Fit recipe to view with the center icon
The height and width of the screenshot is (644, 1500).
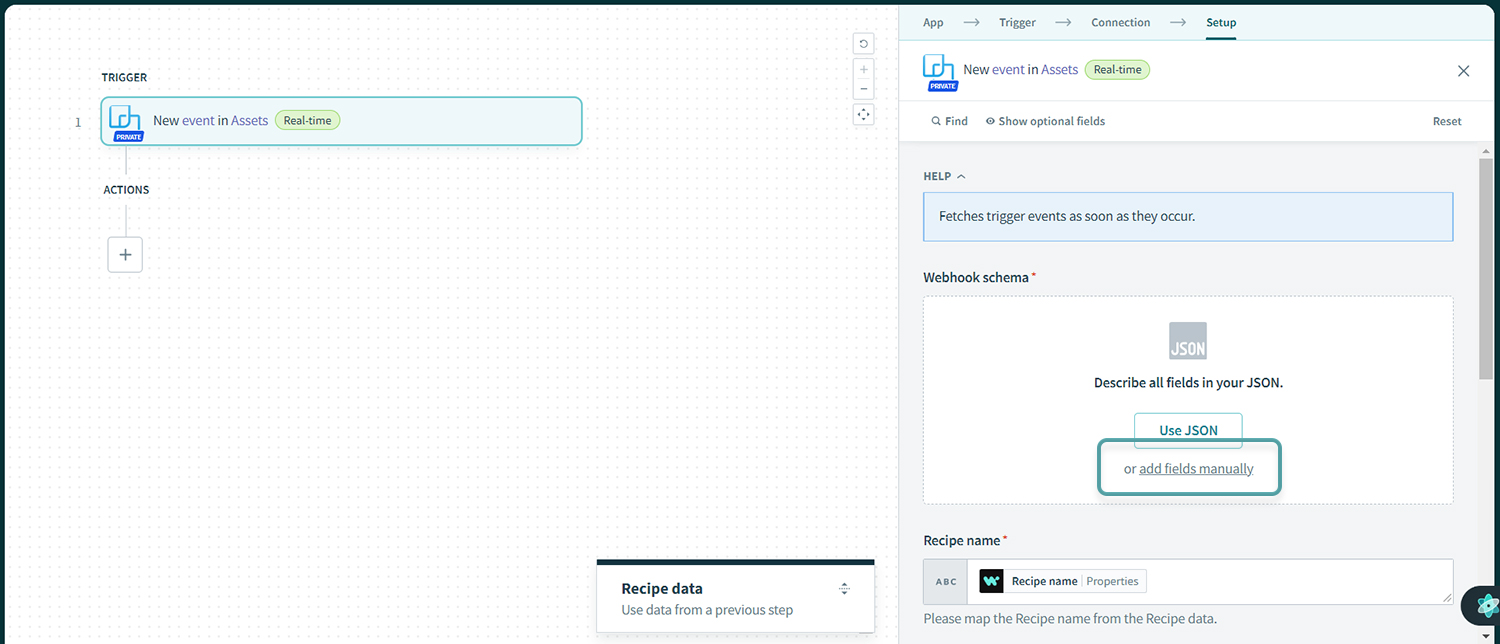(864, 114)
